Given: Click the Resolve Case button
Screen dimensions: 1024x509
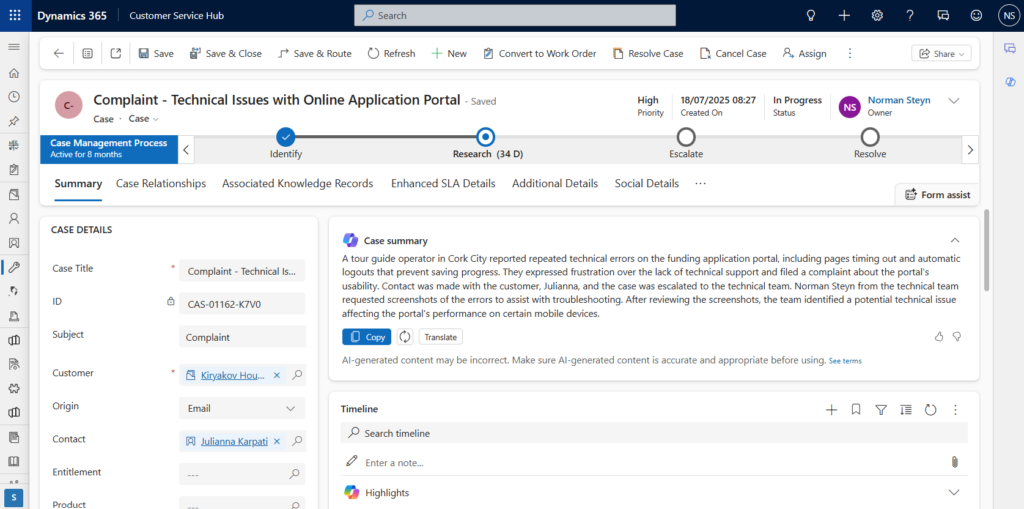Looking at the screenshot, I should pos(648,54).
